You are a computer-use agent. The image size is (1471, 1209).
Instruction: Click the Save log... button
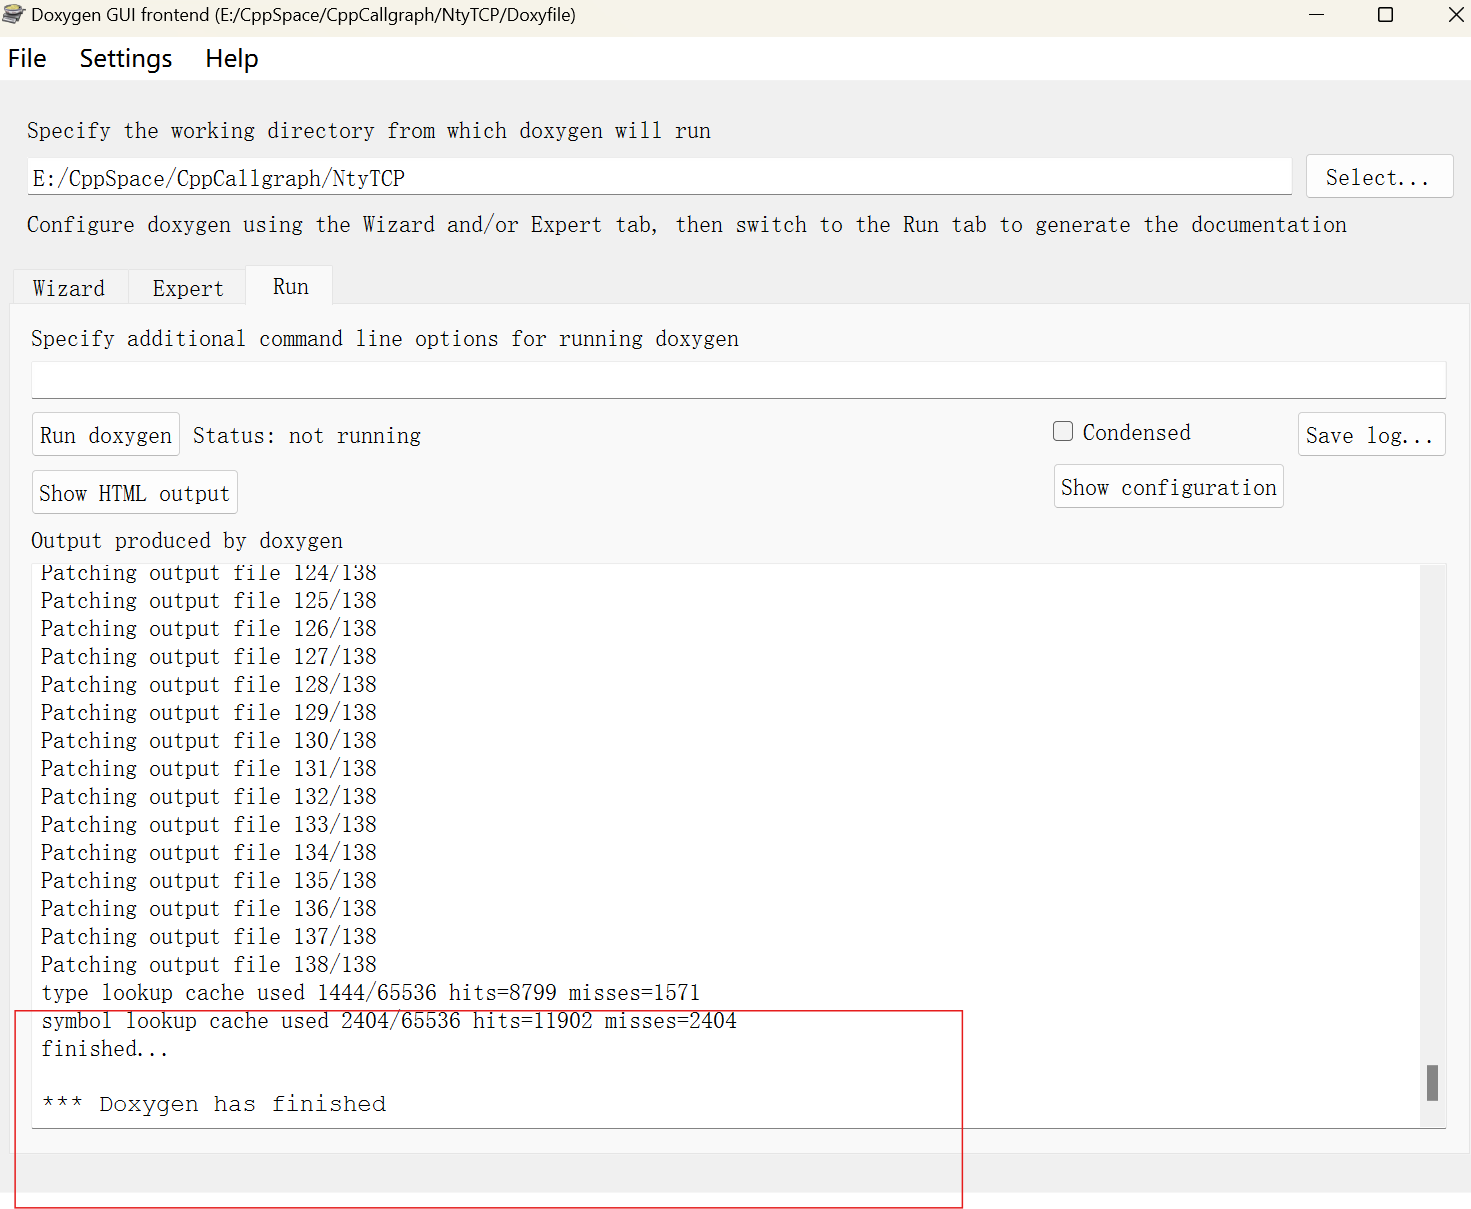(x=1371, y=435)
